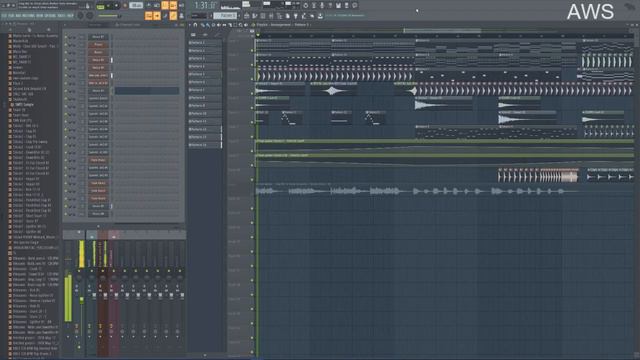Click the playlist bar ruler
This screenshot has height=360, width=640.
click(x=445, y=36)
